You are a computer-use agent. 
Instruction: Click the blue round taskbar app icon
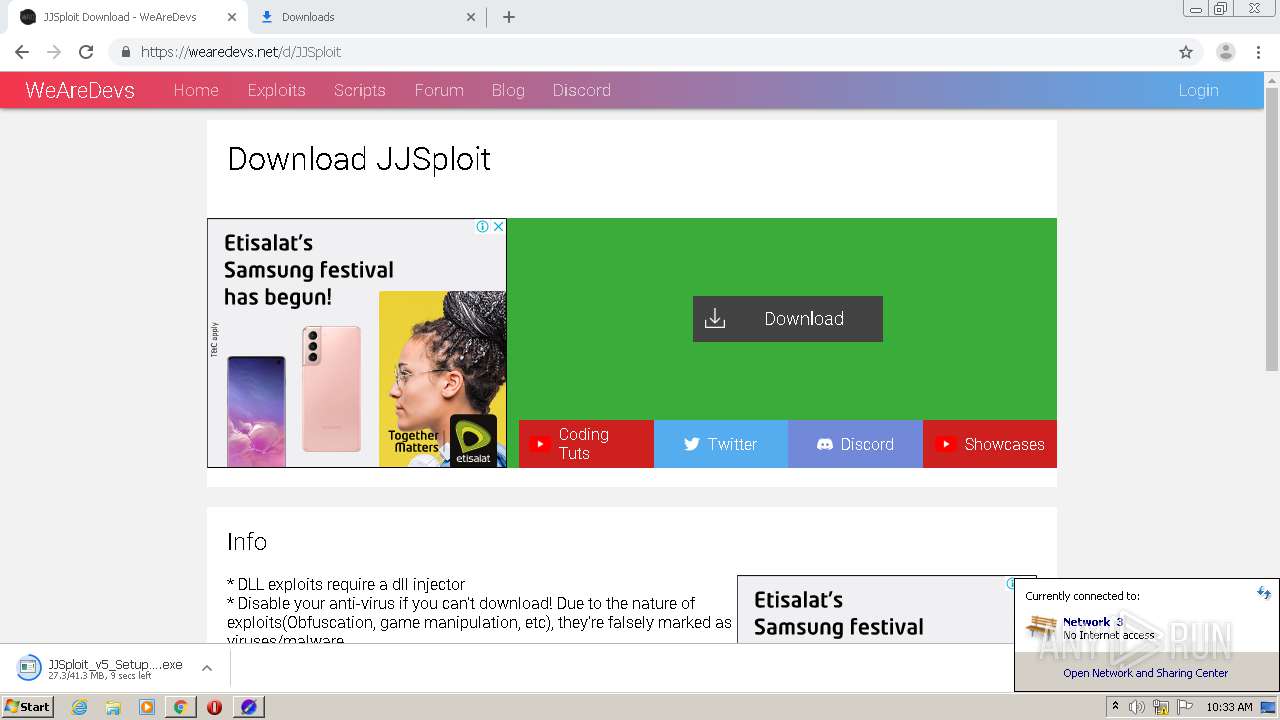point(249,707)
